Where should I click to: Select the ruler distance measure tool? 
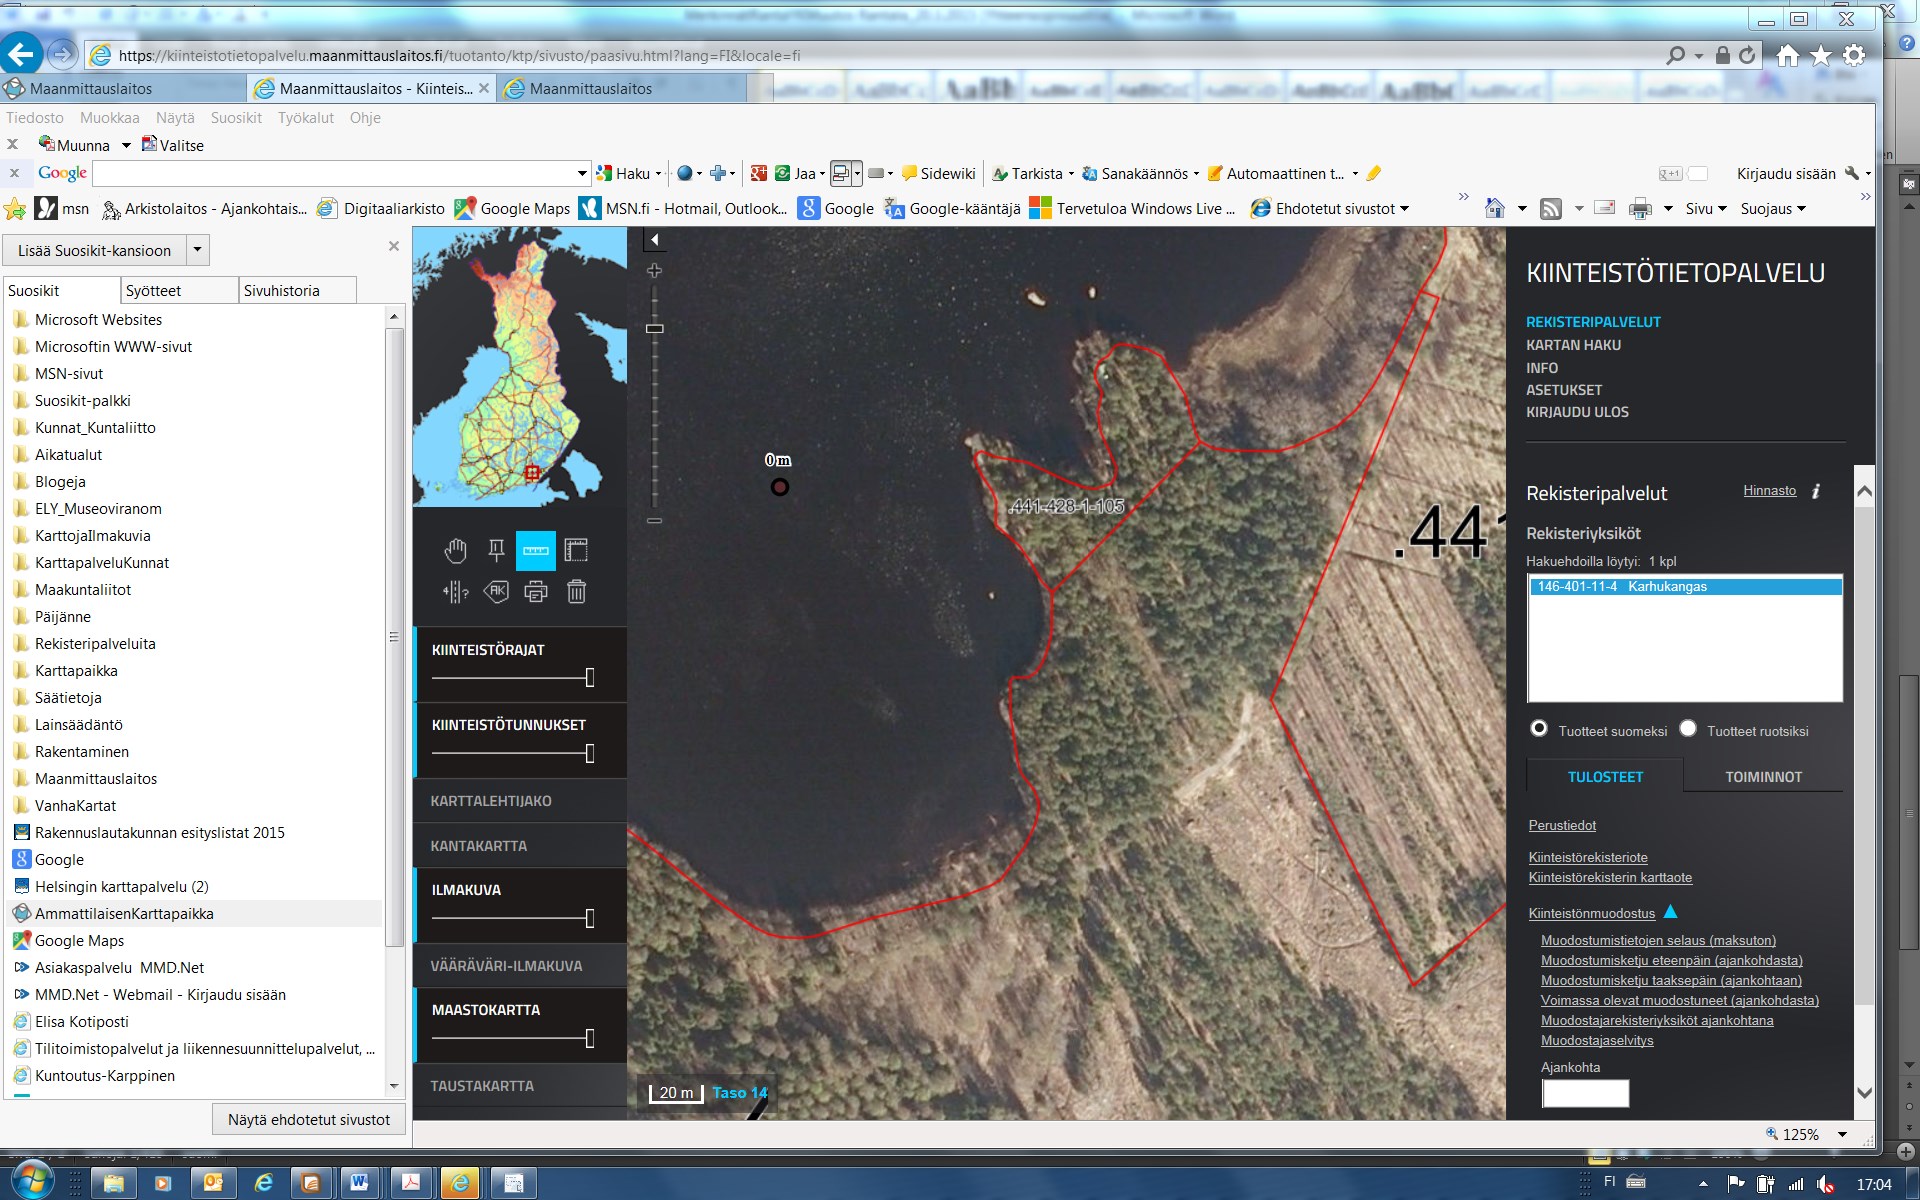[x=536, y=551]
